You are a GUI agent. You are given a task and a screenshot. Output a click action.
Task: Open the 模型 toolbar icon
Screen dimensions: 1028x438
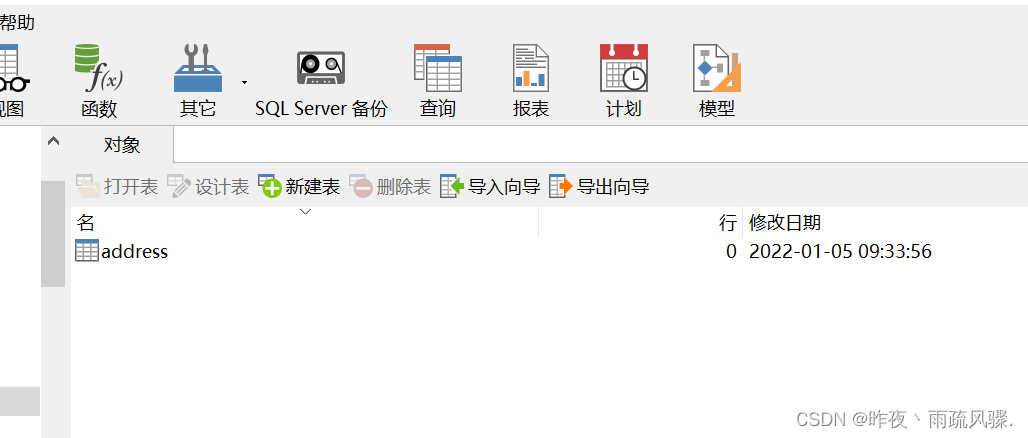point(717,81)
